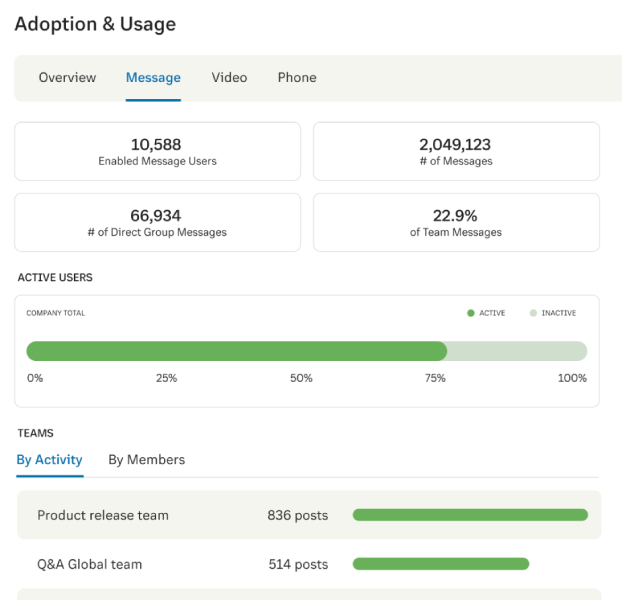Click the # of Messages card
622x600 pixels.
[x=456, y=151]
